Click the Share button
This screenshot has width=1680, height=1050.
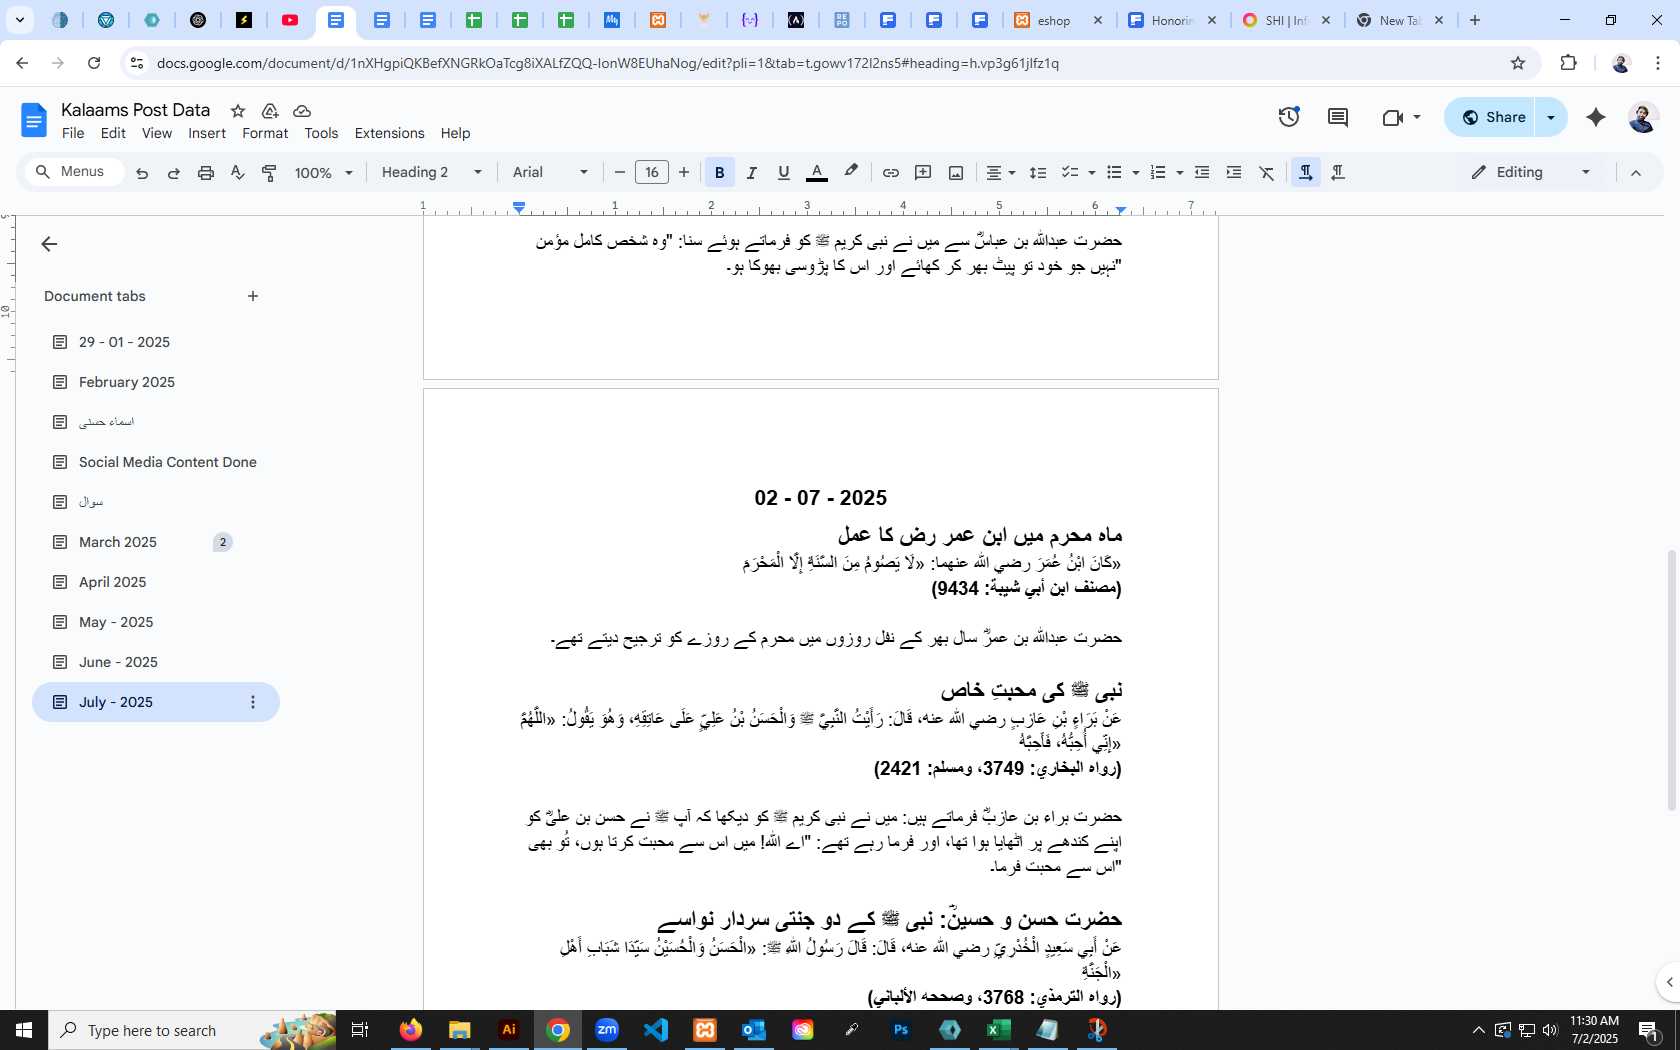[1492, 117]
